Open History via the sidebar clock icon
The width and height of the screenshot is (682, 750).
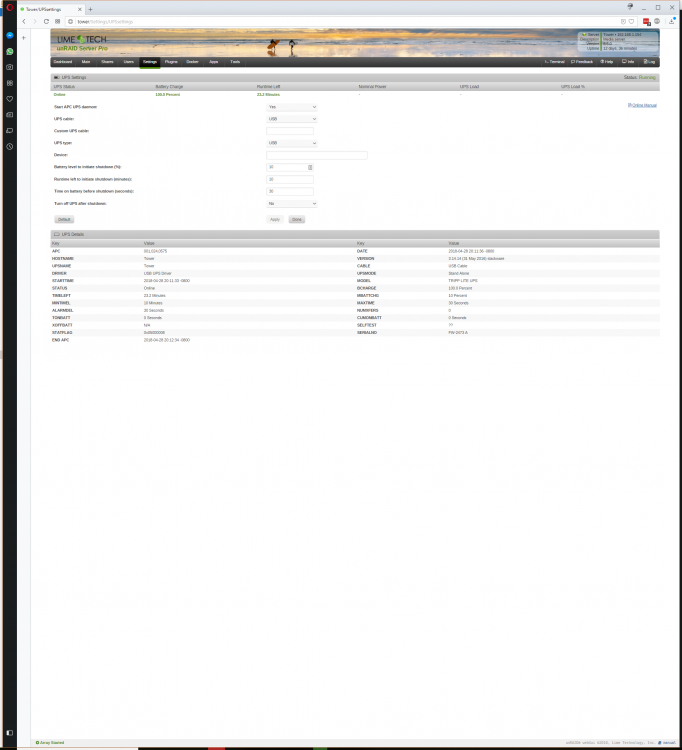(10, 147)
